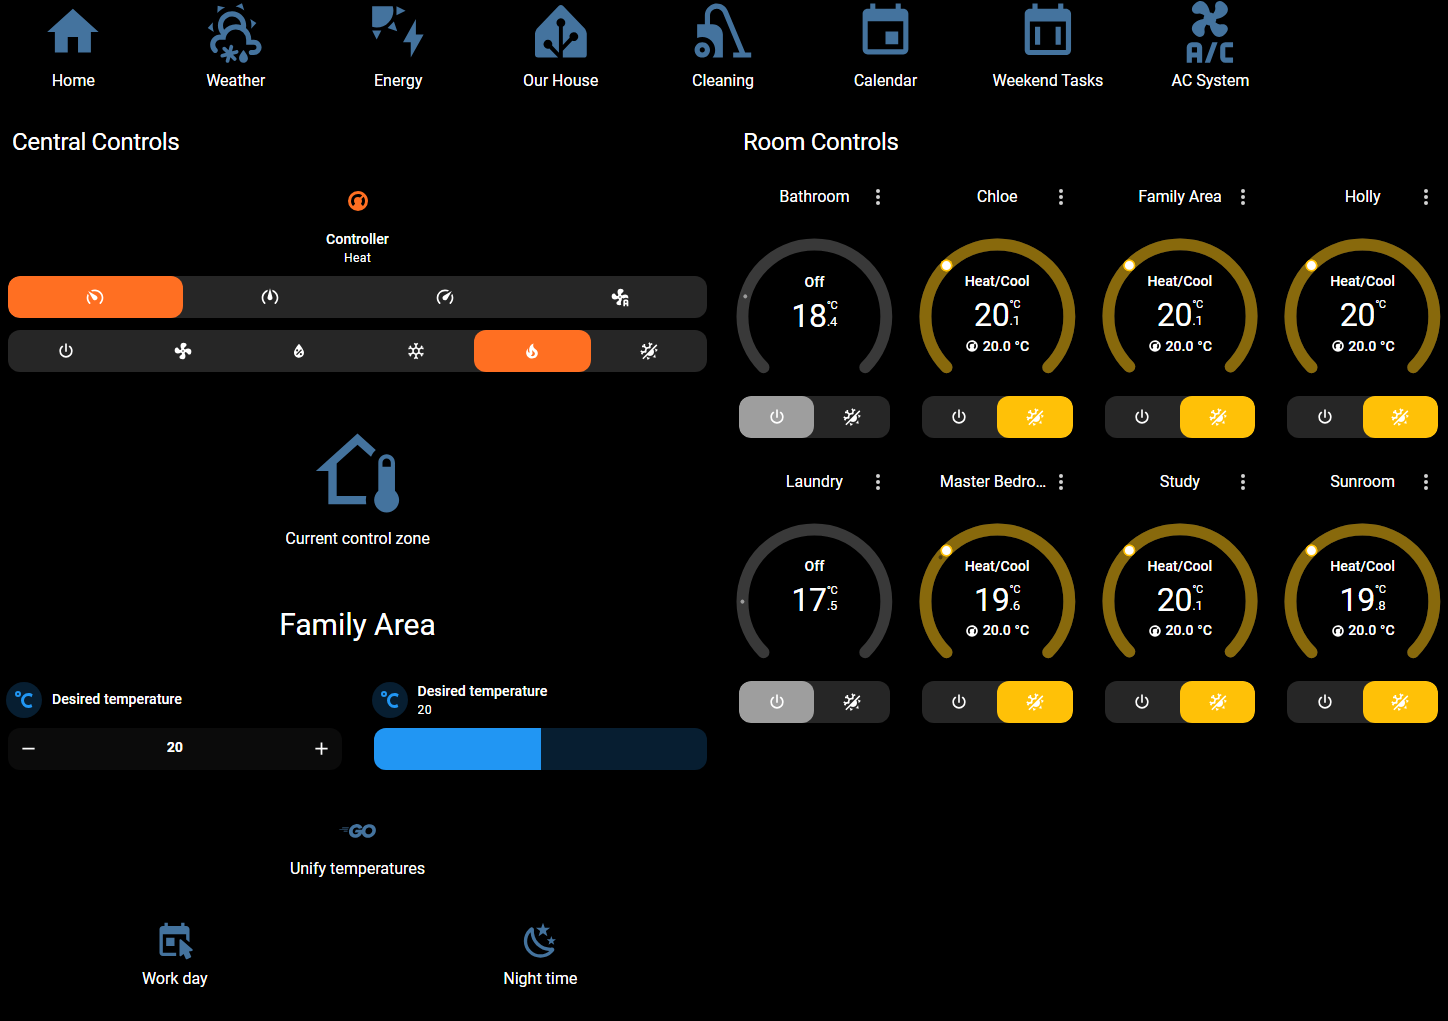Turn off the Controller with its power icon
1448x1021 pixels.
pyautogui.click(x=66, y=351)
